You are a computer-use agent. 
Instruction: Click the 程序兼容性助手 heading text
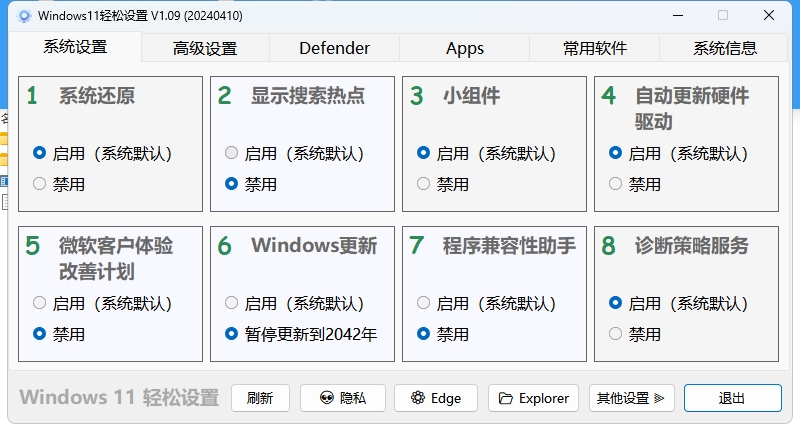509,246
